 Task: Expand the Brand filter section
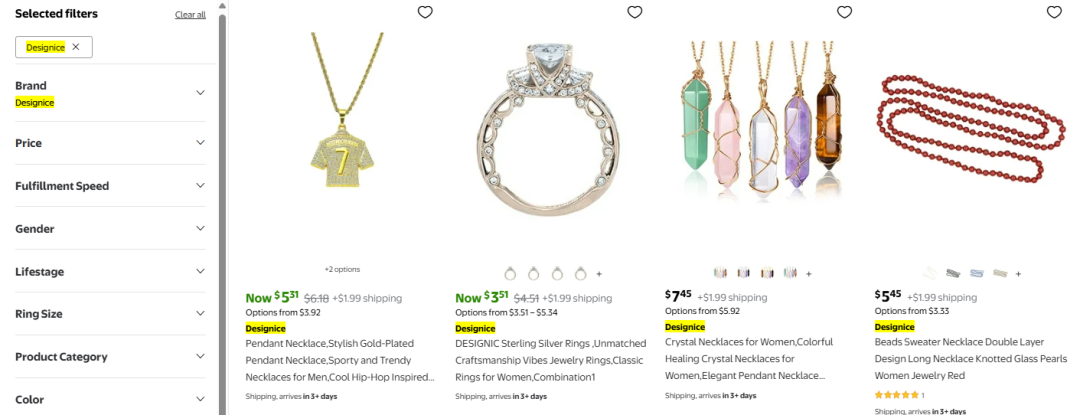[x=200, y=93]
